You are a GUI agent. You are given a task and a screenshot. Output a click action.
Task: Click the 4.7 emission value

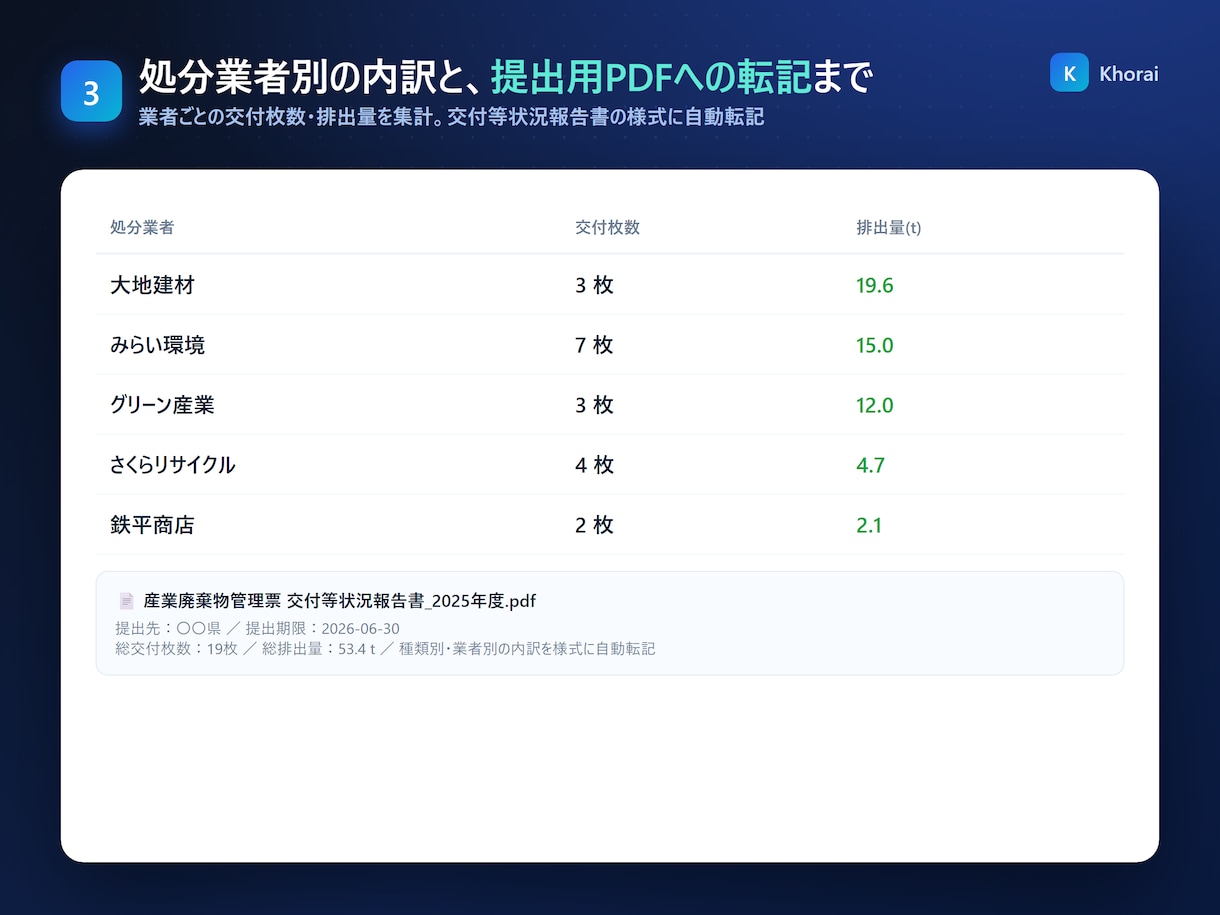(870, 465)
